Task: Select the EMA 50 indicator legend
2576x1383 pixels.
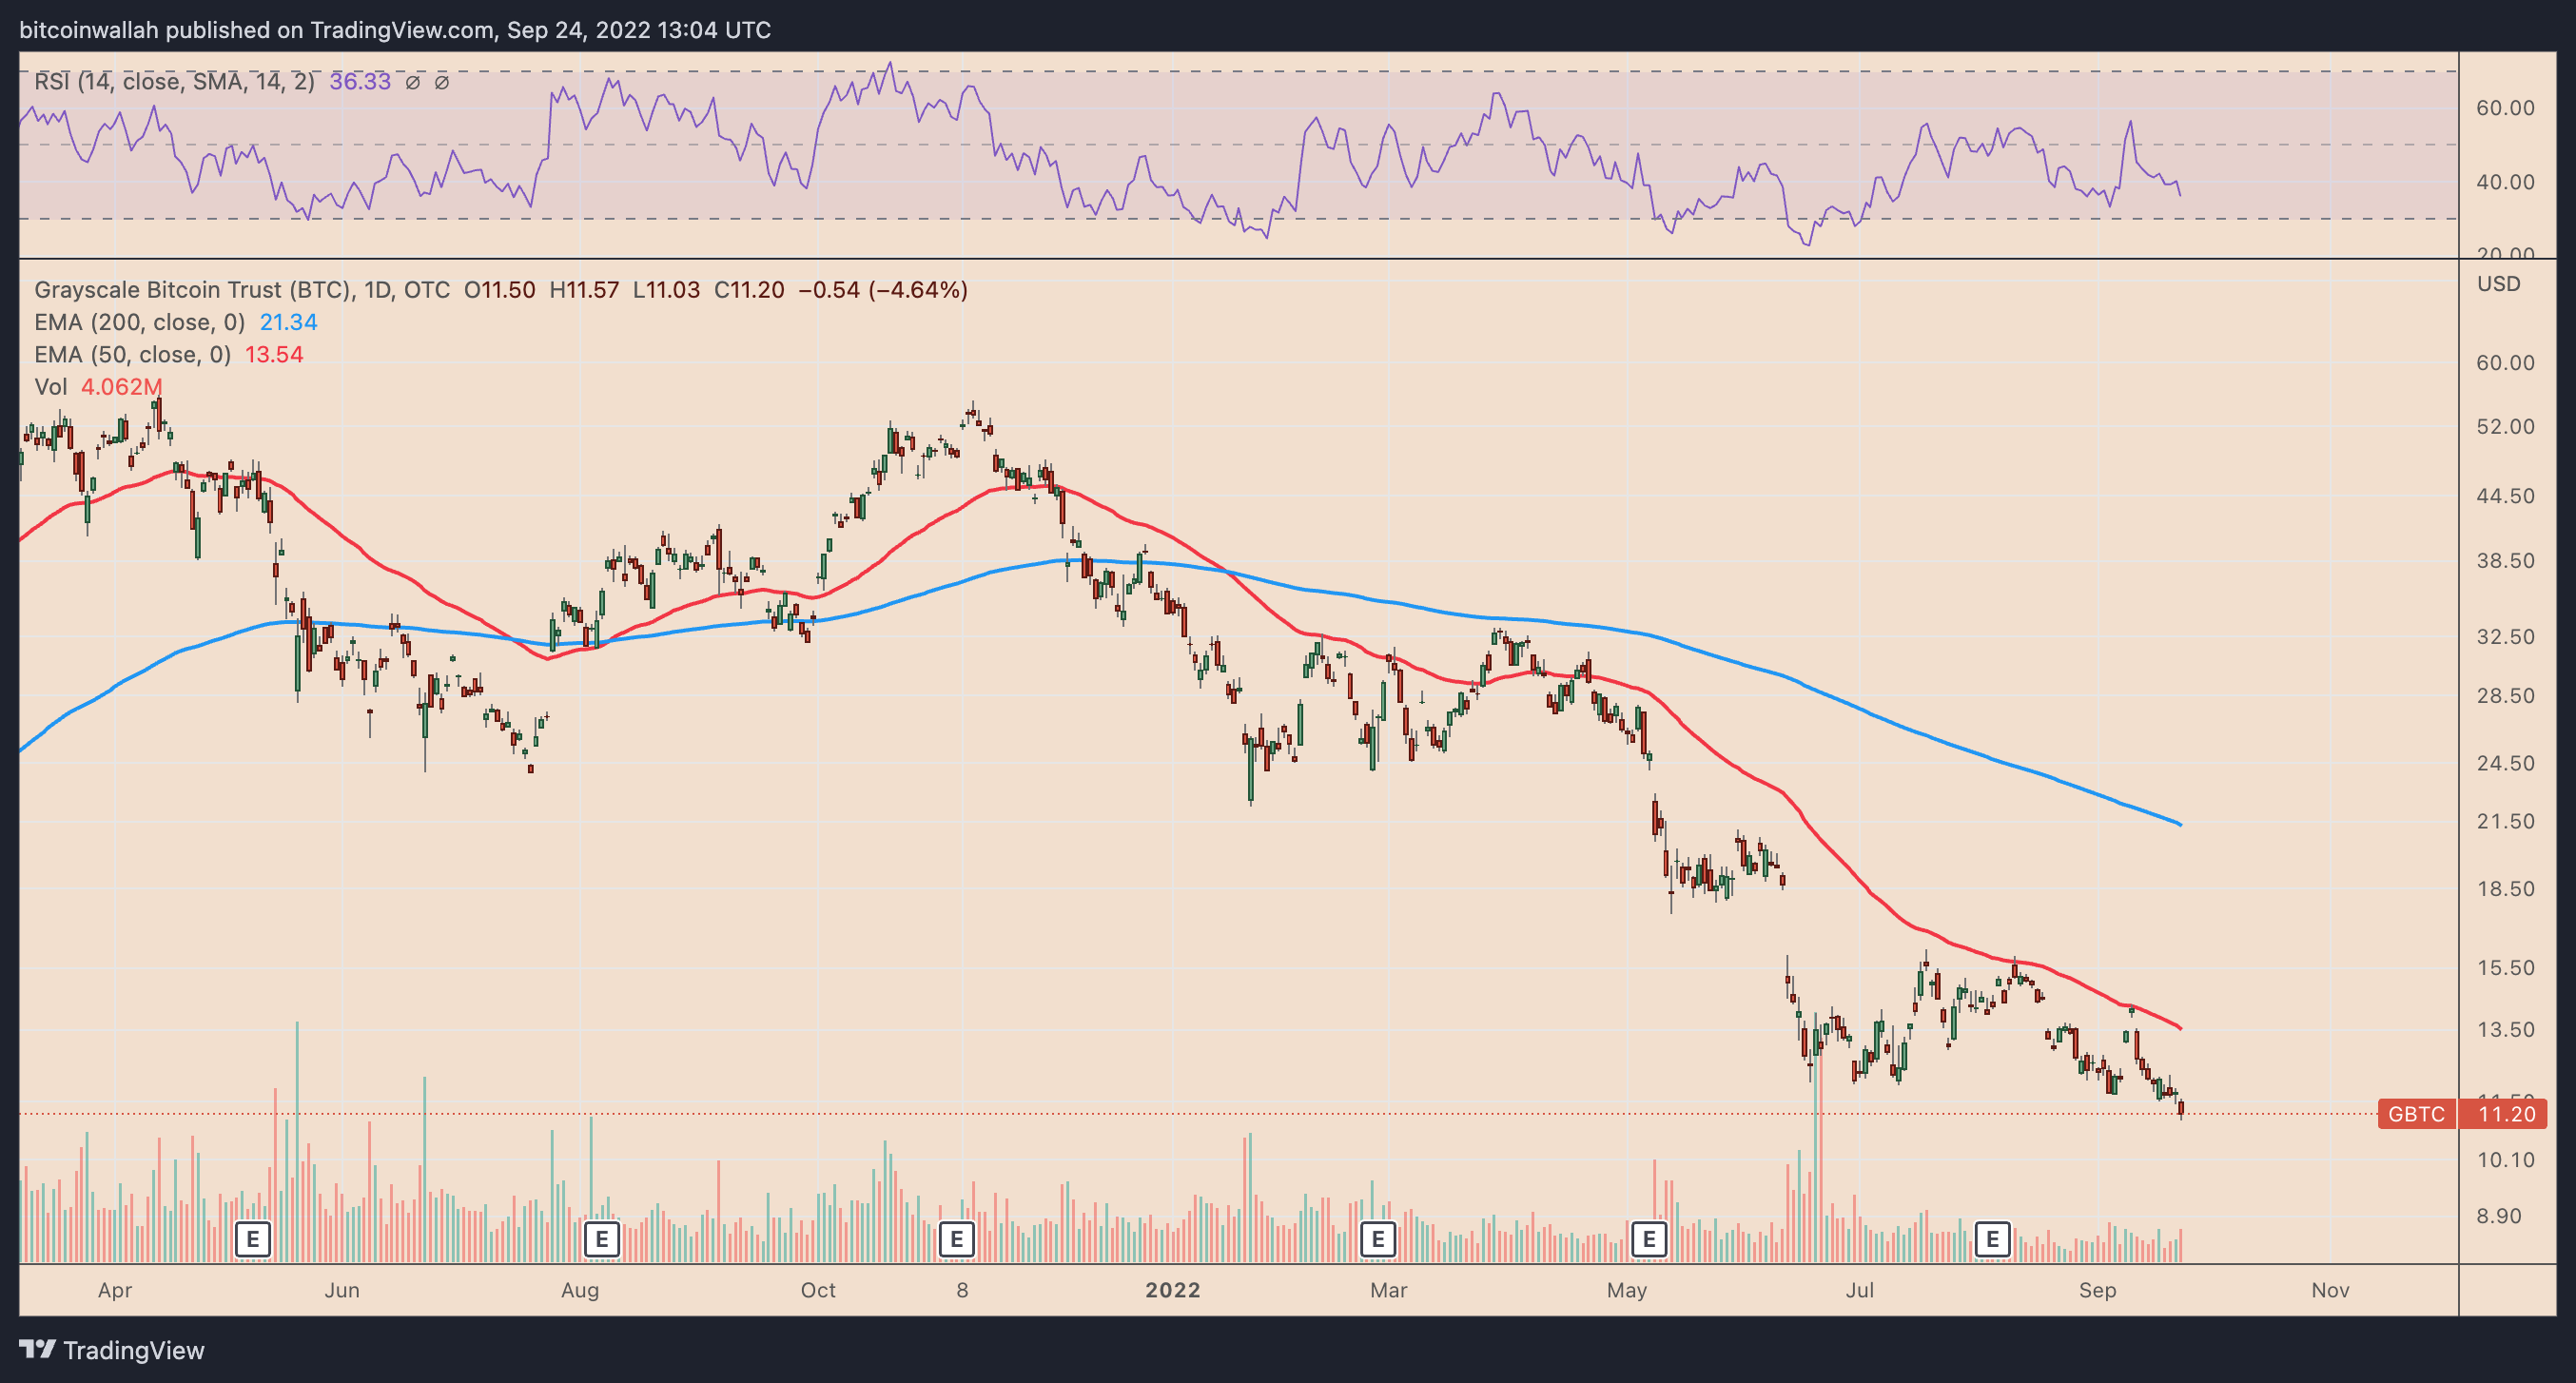Action: (132, 355)
